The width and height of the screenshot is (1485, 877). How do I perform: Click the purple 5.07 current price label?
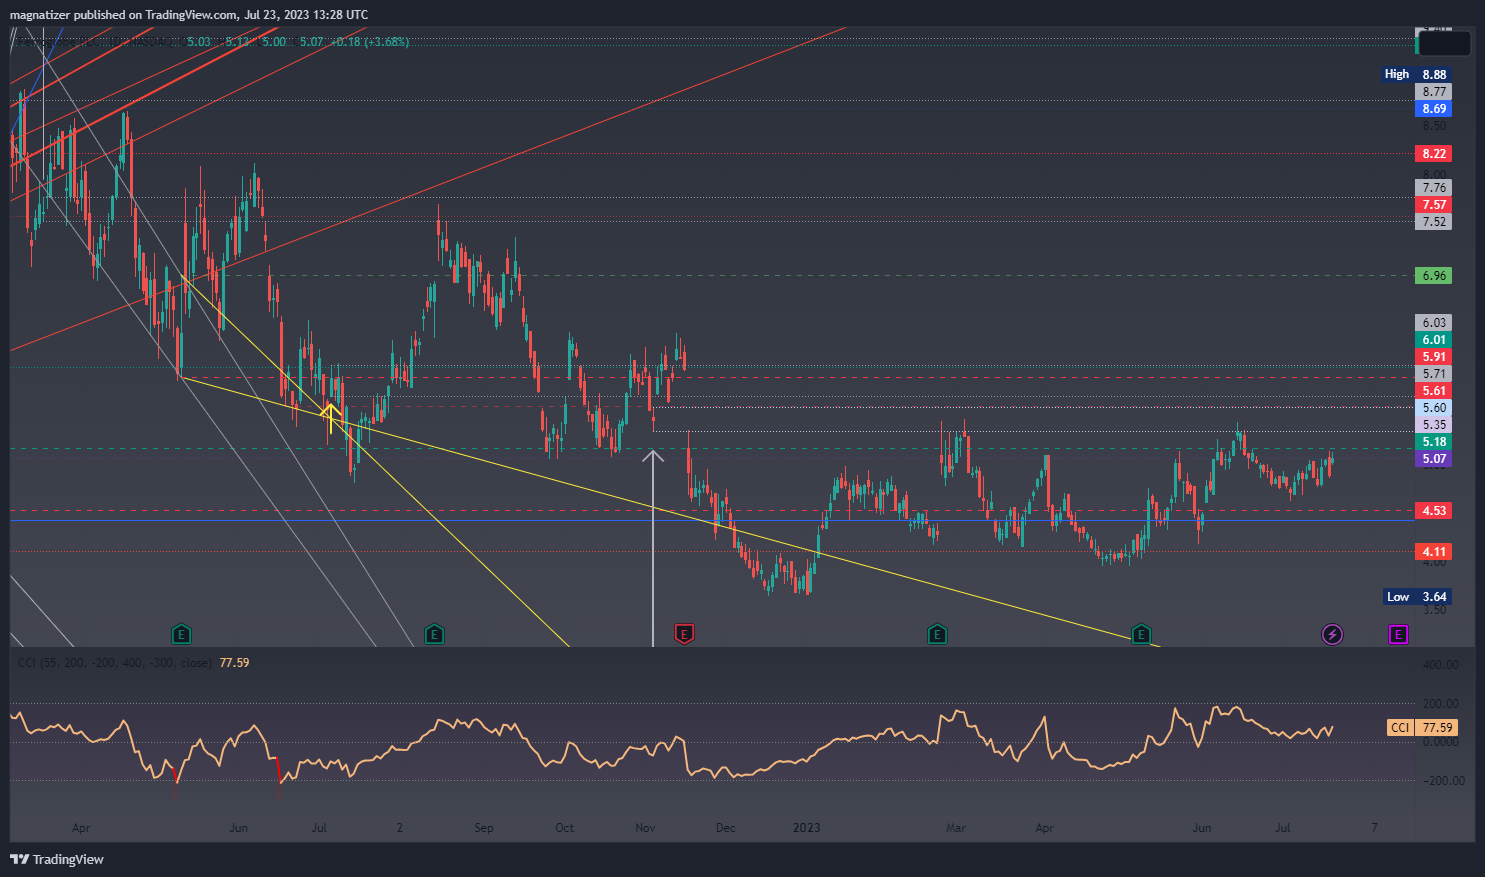tap(1433, 459)
